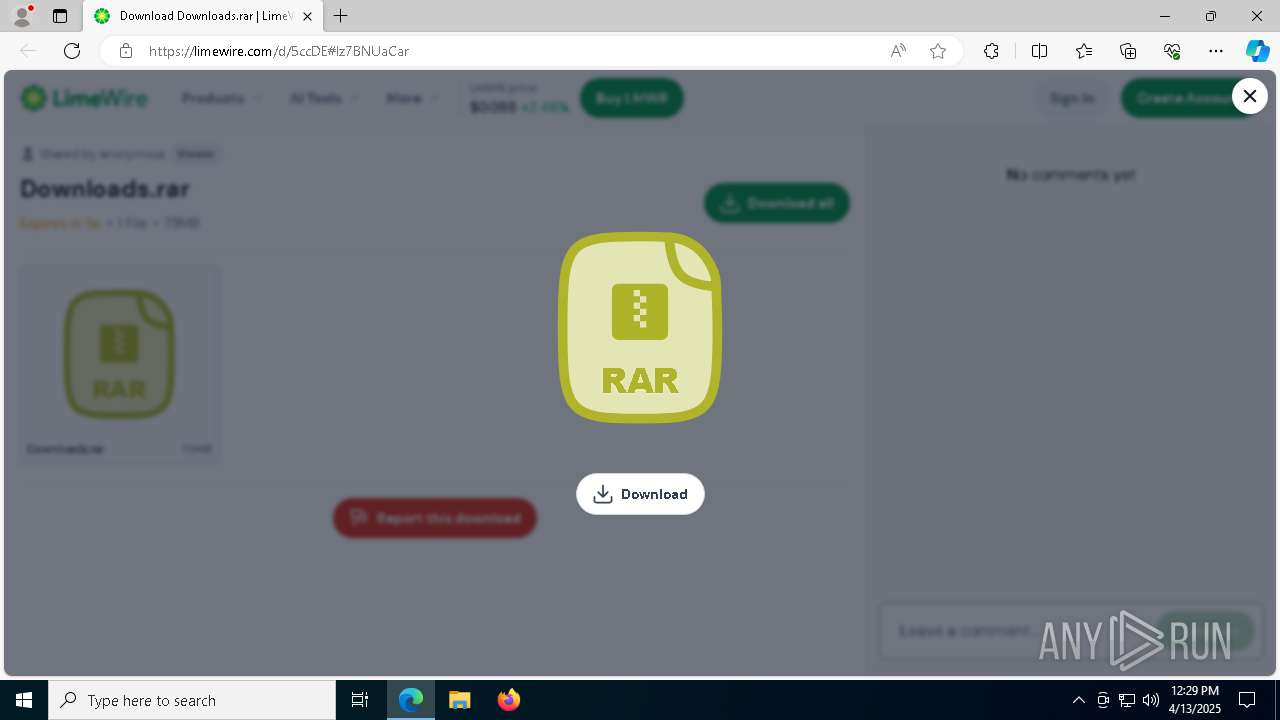Image resolution: width=1280 pixels, height=720 pixels.
Task: Close the file preview overlay
Action: click(1249, 96)
